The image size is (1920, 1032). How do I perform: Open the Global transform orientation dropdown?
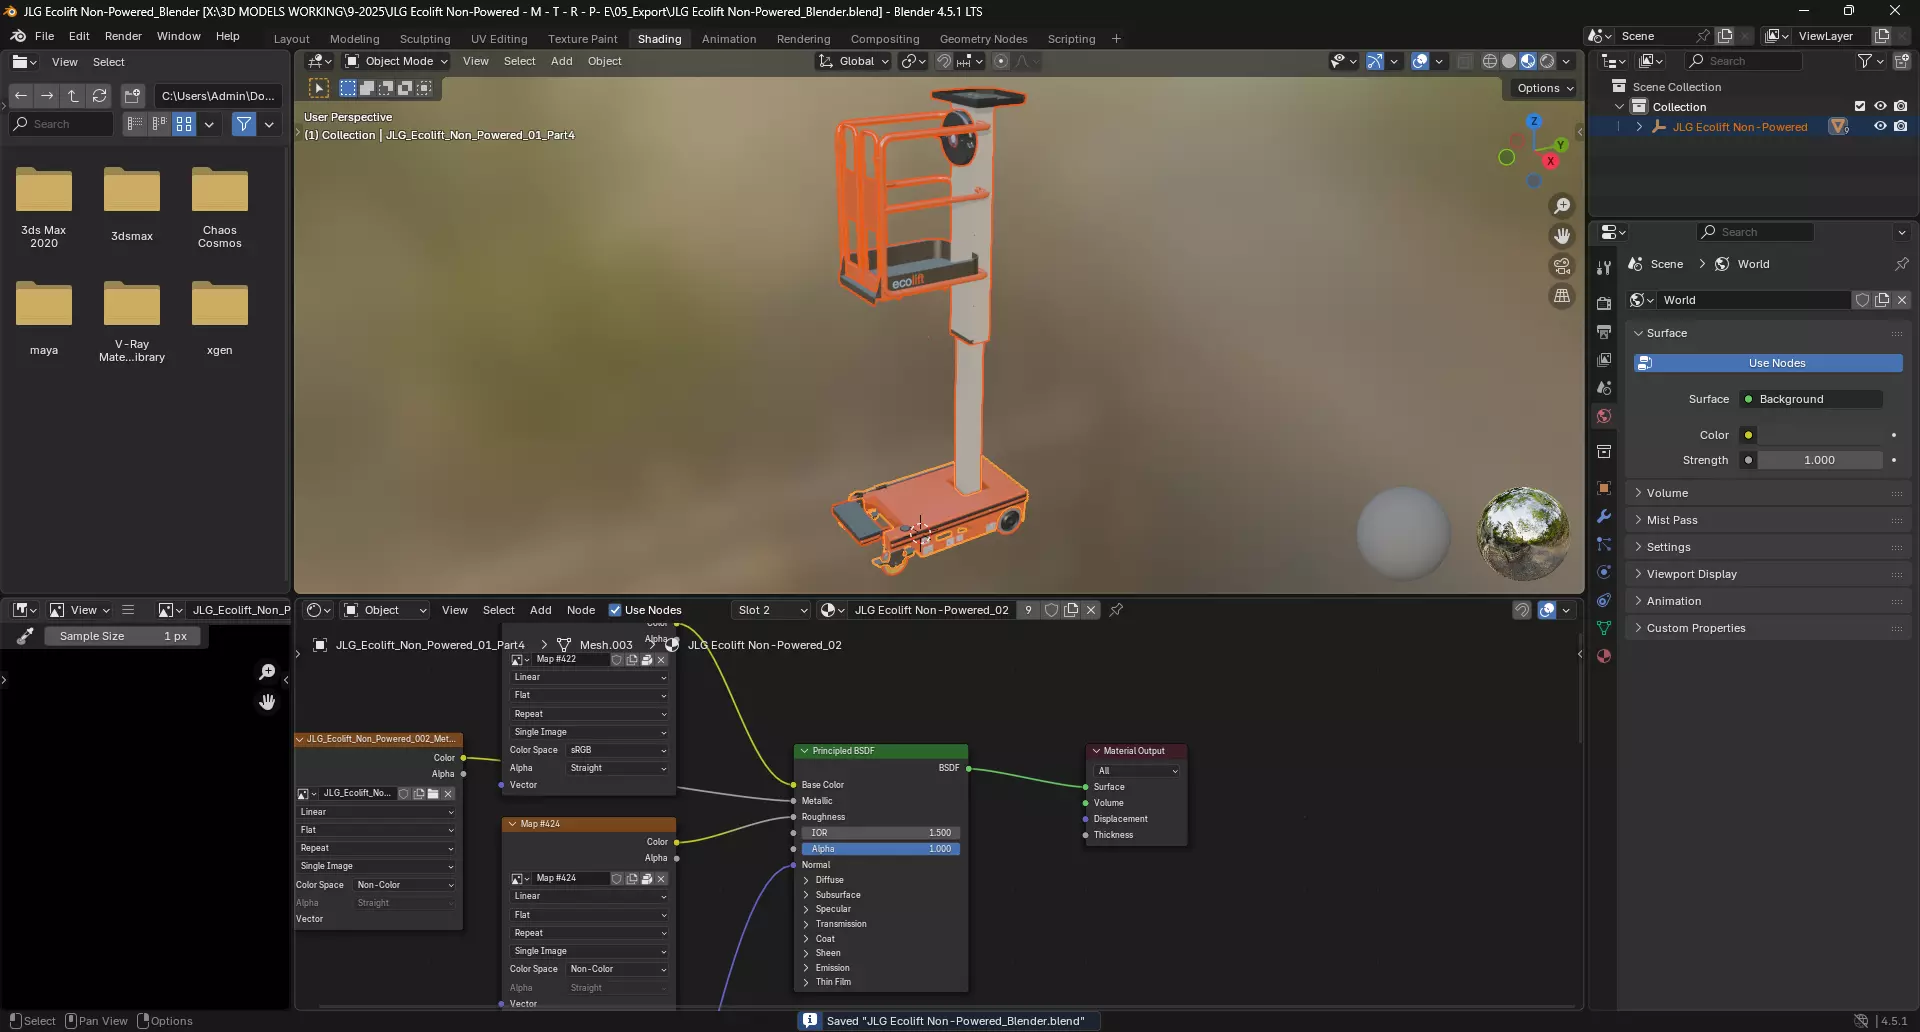854,61
